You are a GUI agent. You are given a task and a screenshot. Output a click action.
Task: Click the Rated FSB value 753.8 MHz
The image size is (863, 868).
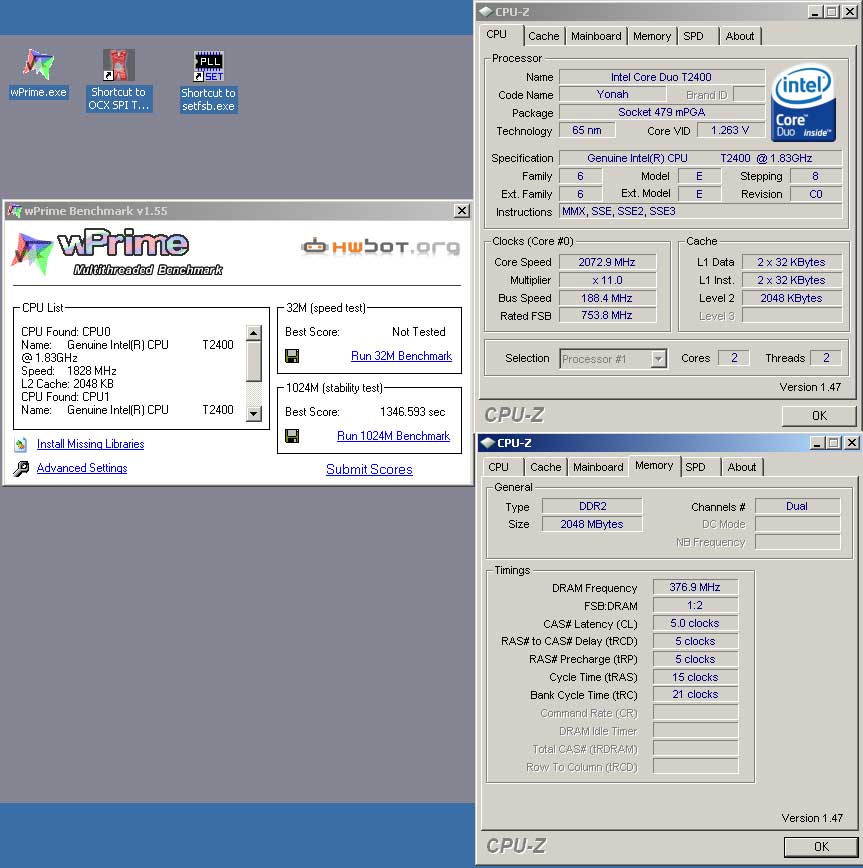coord(607,316)
